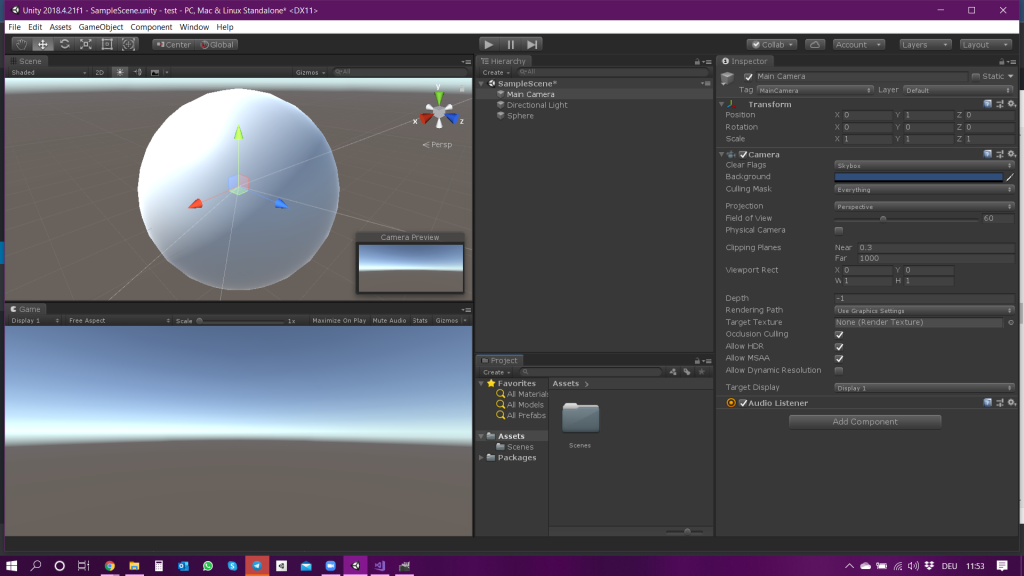Enable the Physical Camera checkbox
The height and width of the screenshot is (576, 1024).
pyautogui.click(x=839, y=230)
